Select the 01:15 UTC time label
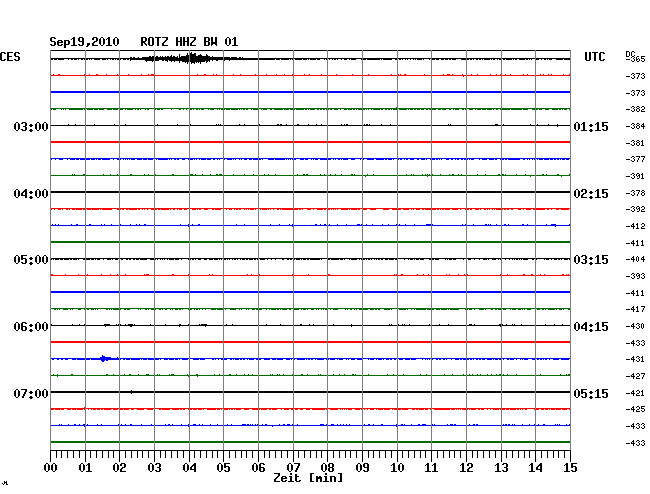 [591, 126]
